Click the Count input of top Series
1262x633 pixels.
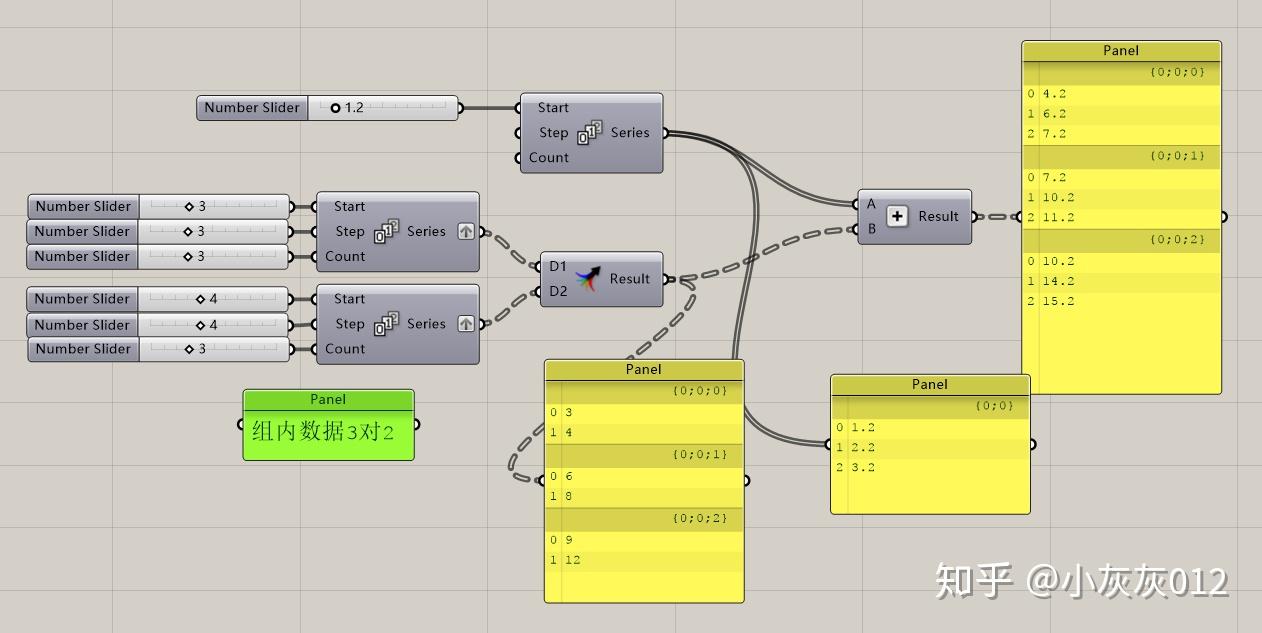click(548, 158)
